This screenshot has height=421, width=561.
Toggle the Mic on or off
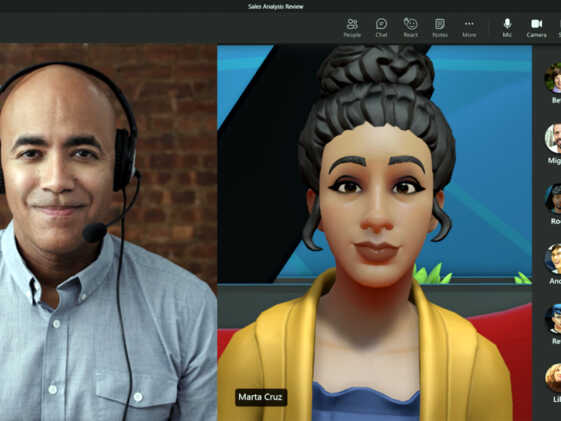tap(507, 28)
